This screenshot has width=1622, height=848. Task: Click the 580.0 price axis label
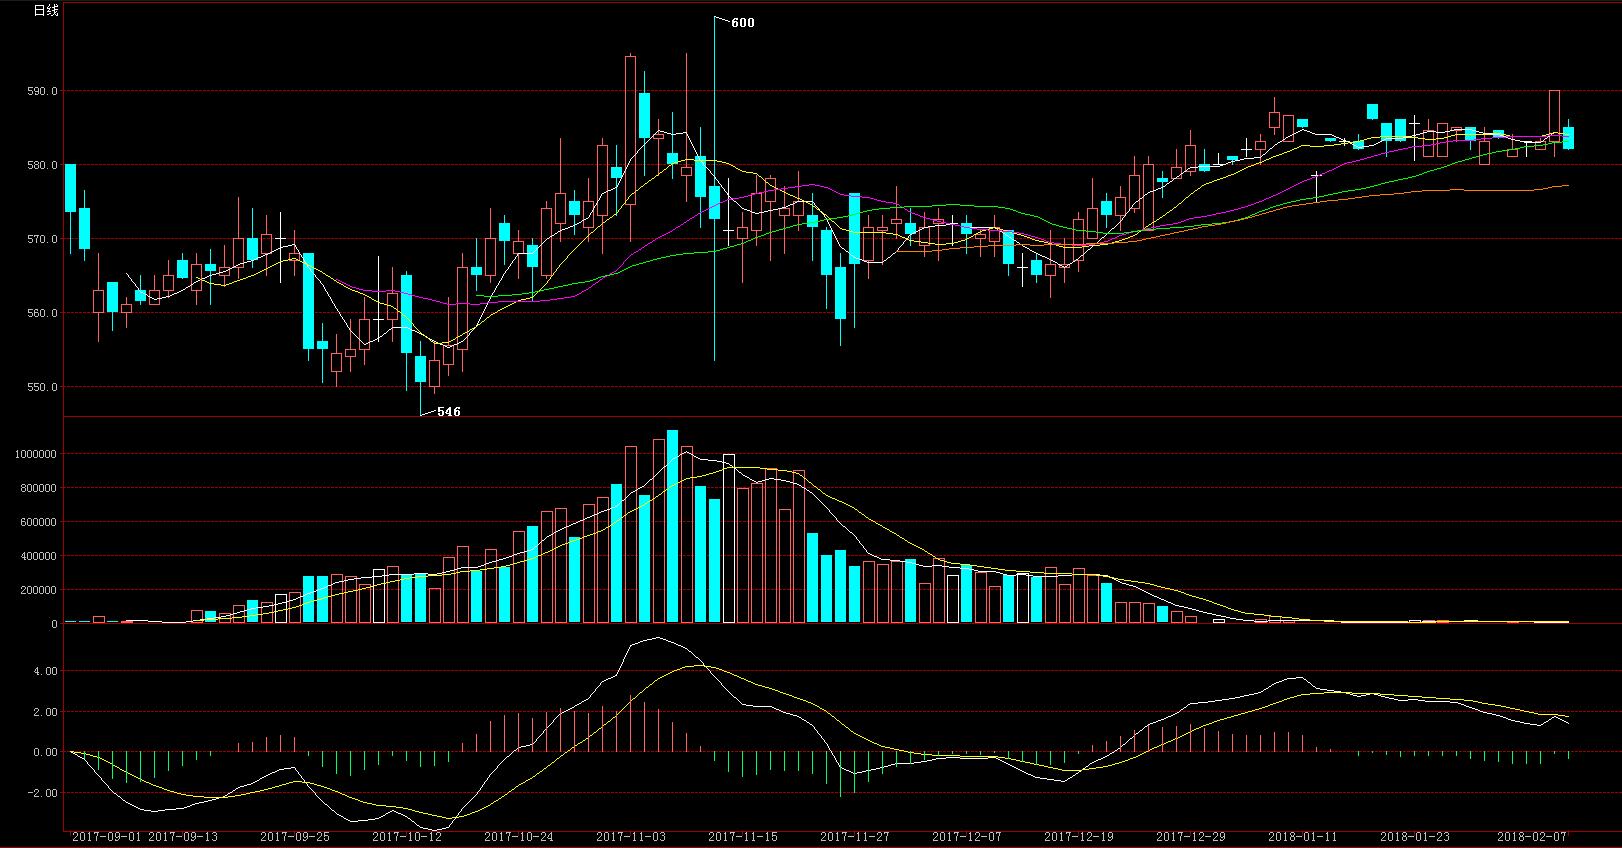(43, 165)
